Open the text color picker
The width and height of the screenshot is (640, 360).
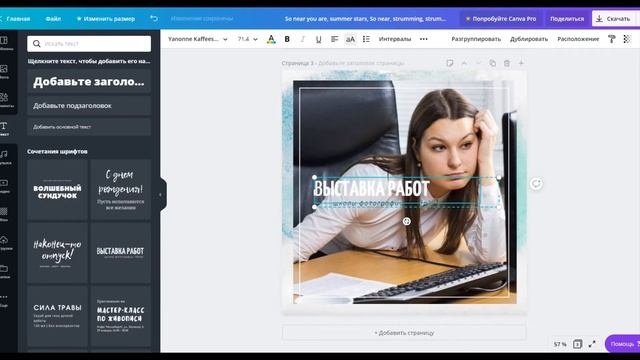[271, 39]
